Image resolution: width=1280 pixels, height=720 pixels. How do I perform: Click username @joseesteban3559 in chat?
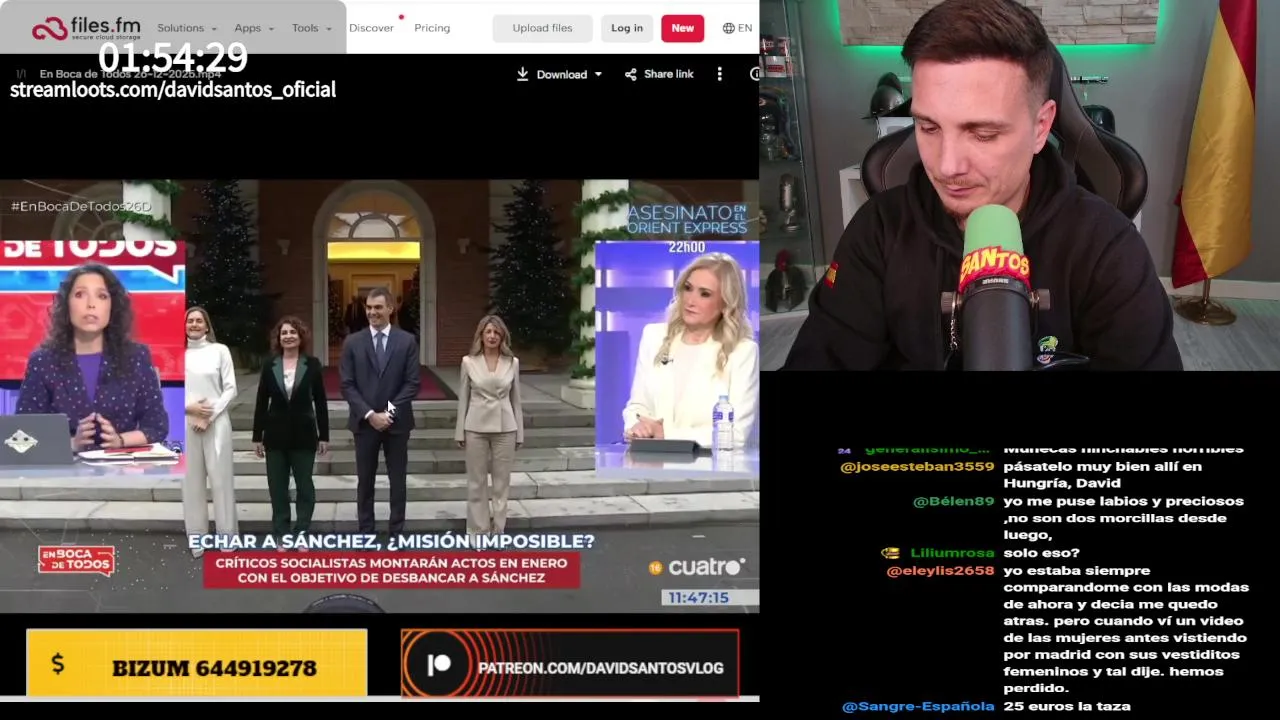pos(917,466)
